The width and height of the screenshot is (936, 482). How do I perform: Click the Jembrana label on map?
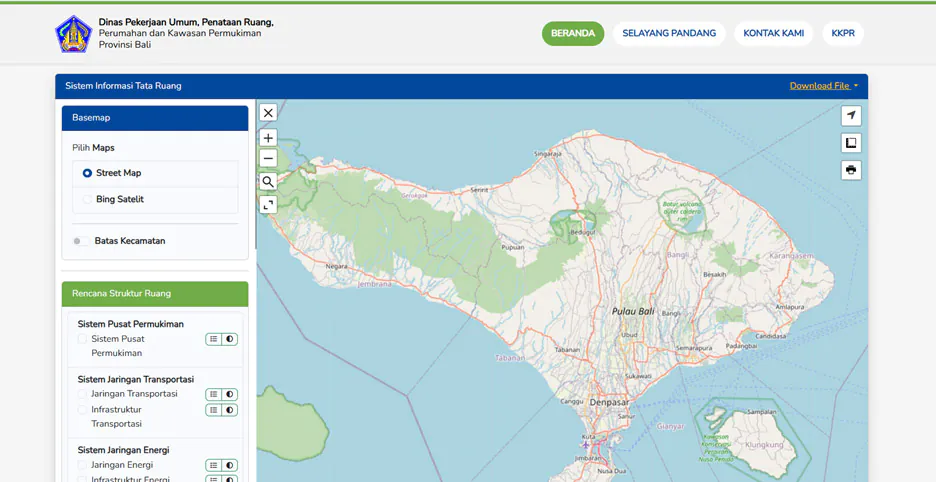374,284
